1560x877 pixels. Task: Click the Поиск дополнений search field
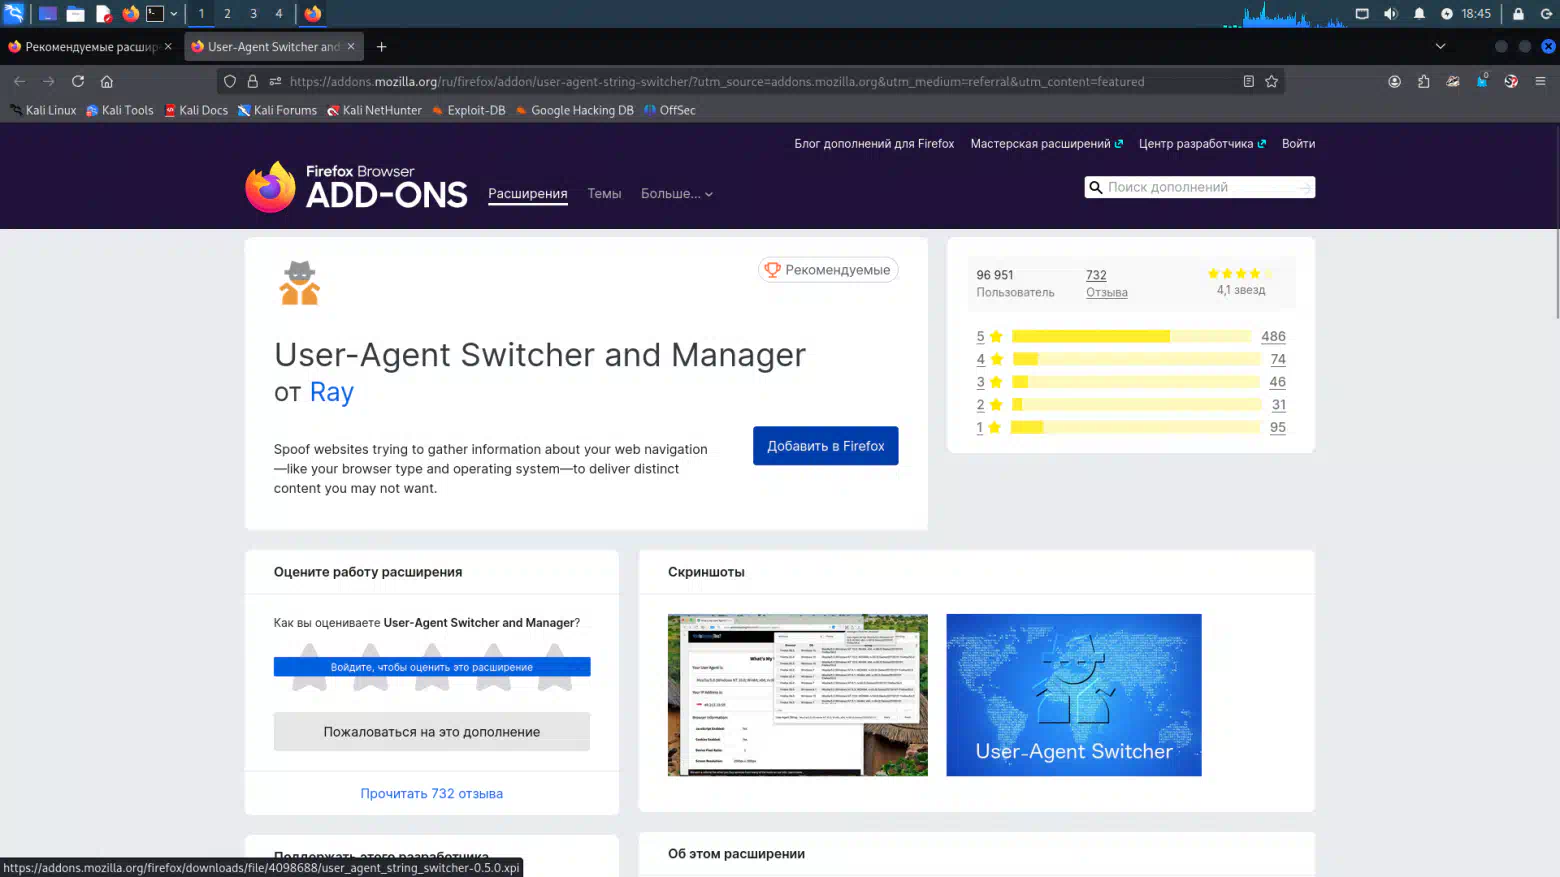pos(1198,187)
